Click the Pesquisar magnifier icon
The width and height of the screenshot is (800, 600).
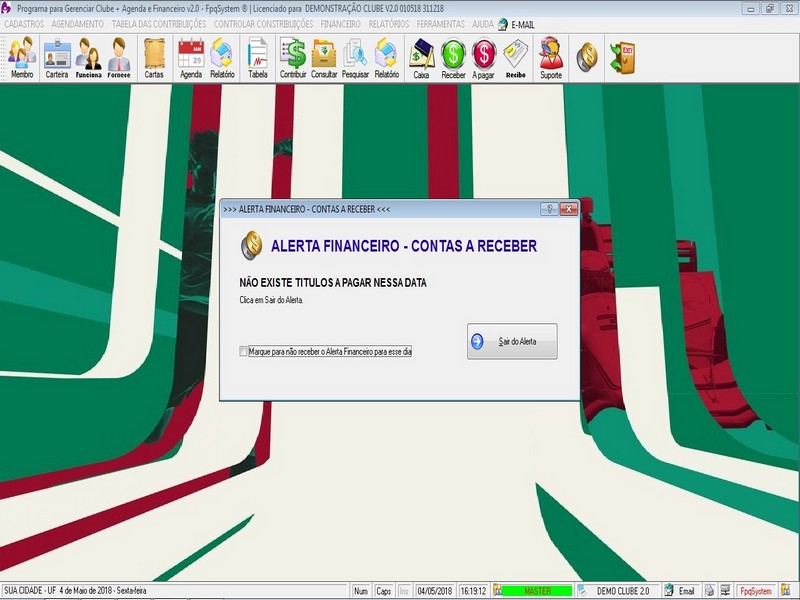point(355,58)
